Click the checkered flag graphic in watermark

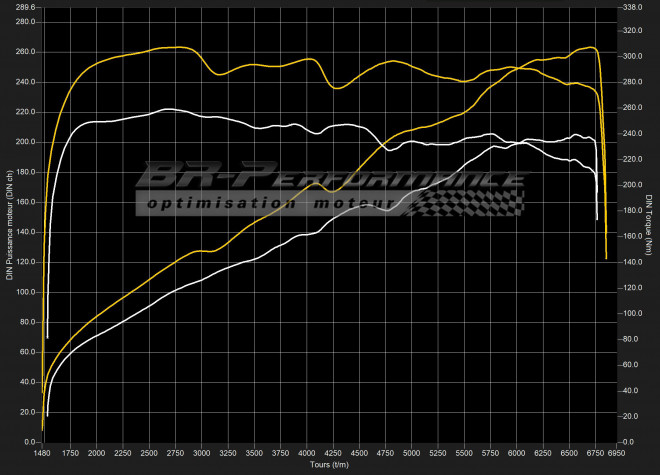click(x=470, y=201)
